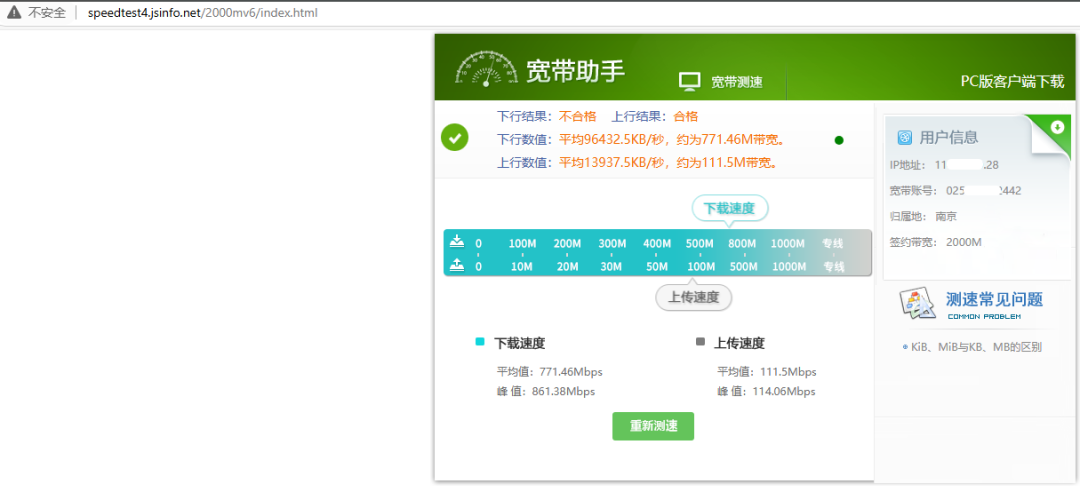Click the upload arrow icon on speed bar
This screenshot has width=1080, height=500.
click(x=457, y=265)
